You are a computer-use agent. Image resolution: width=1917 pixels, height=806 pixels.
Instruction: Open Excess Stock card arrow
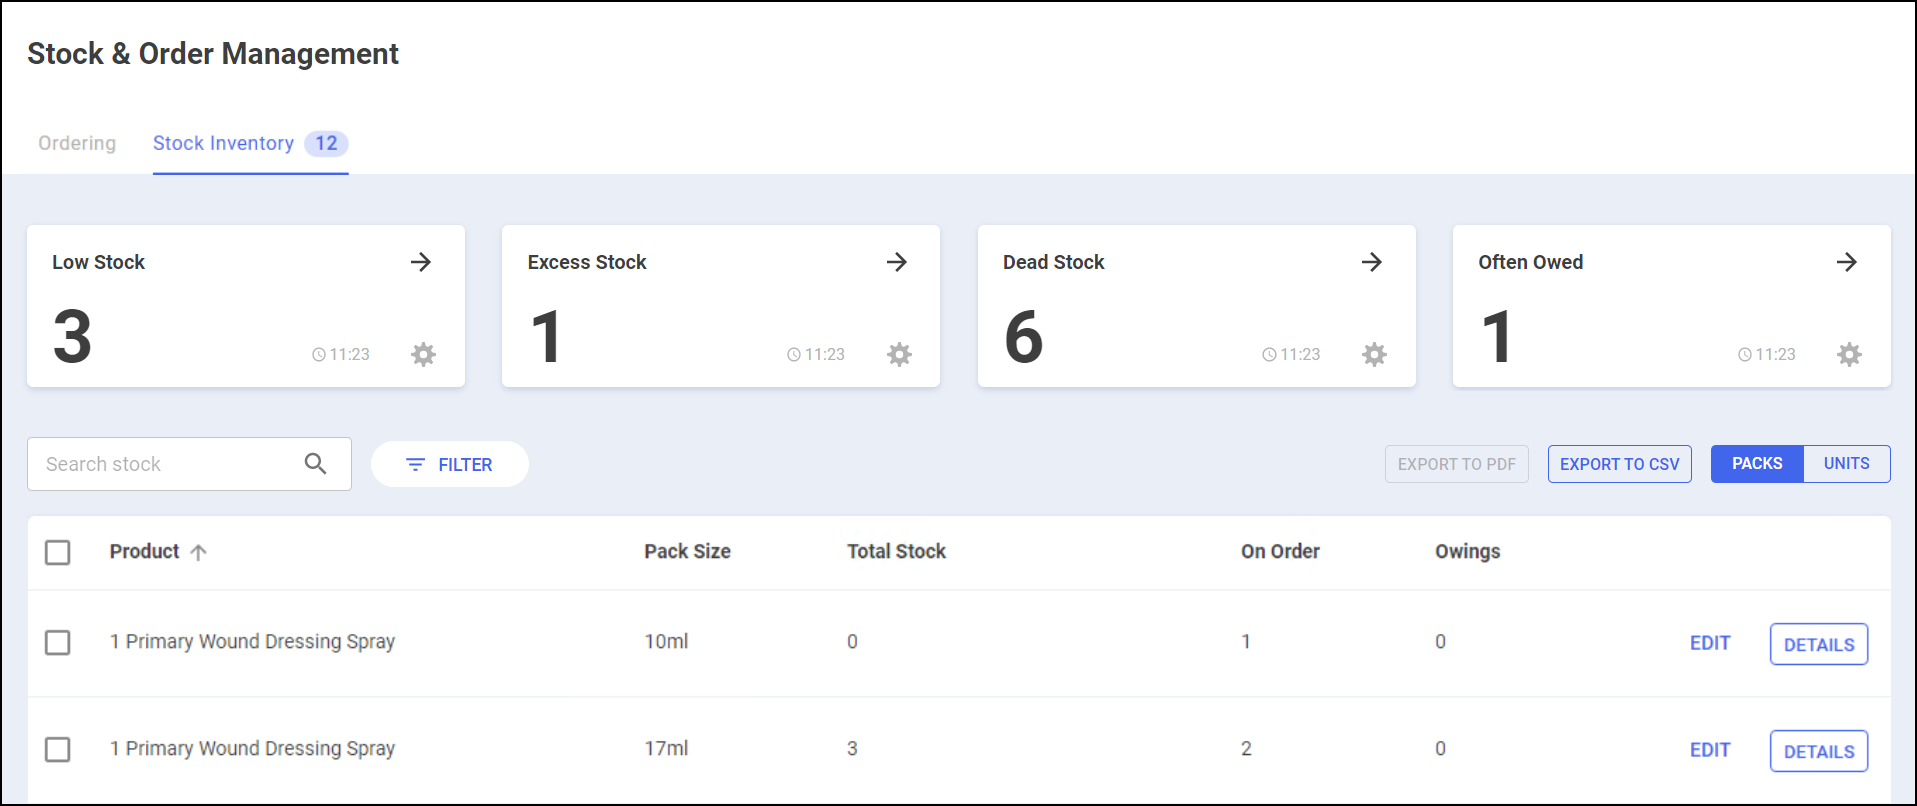point(897,262)
